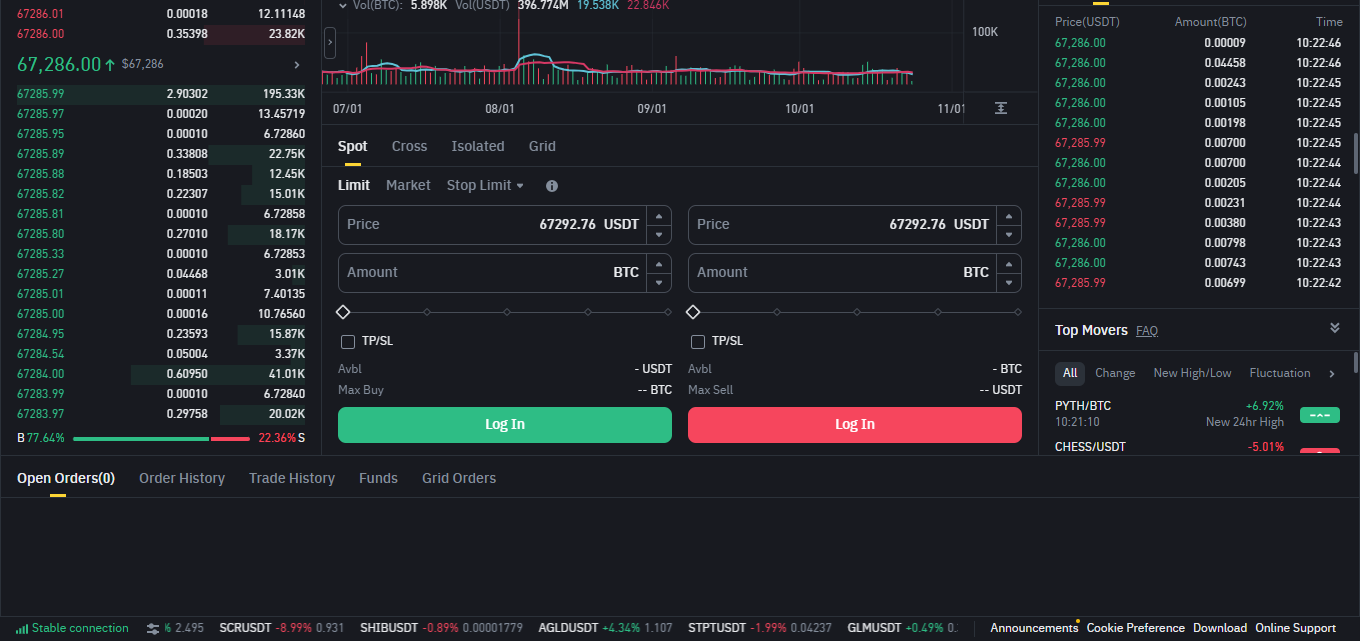1360x641 pixels.
Task: Open the Grid trading tab
Action: (542, 146)
